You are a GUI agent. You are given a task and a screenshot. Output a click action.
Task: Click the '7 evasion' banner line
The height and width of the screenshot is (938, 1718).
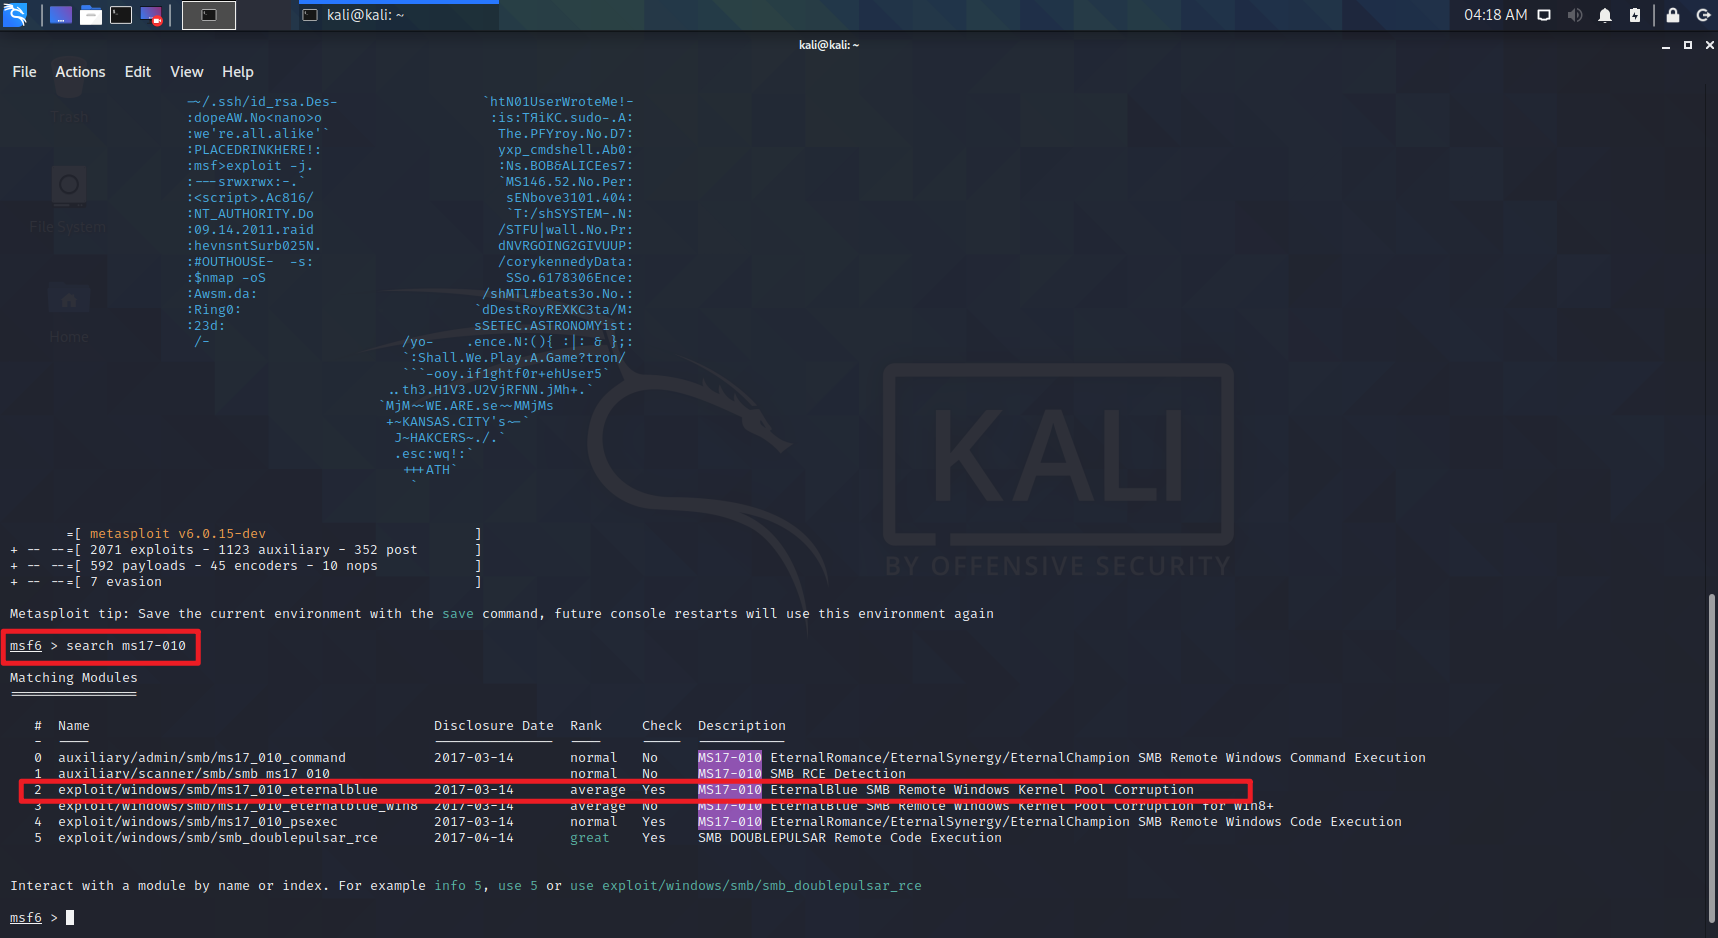click(x=126, y=582)
